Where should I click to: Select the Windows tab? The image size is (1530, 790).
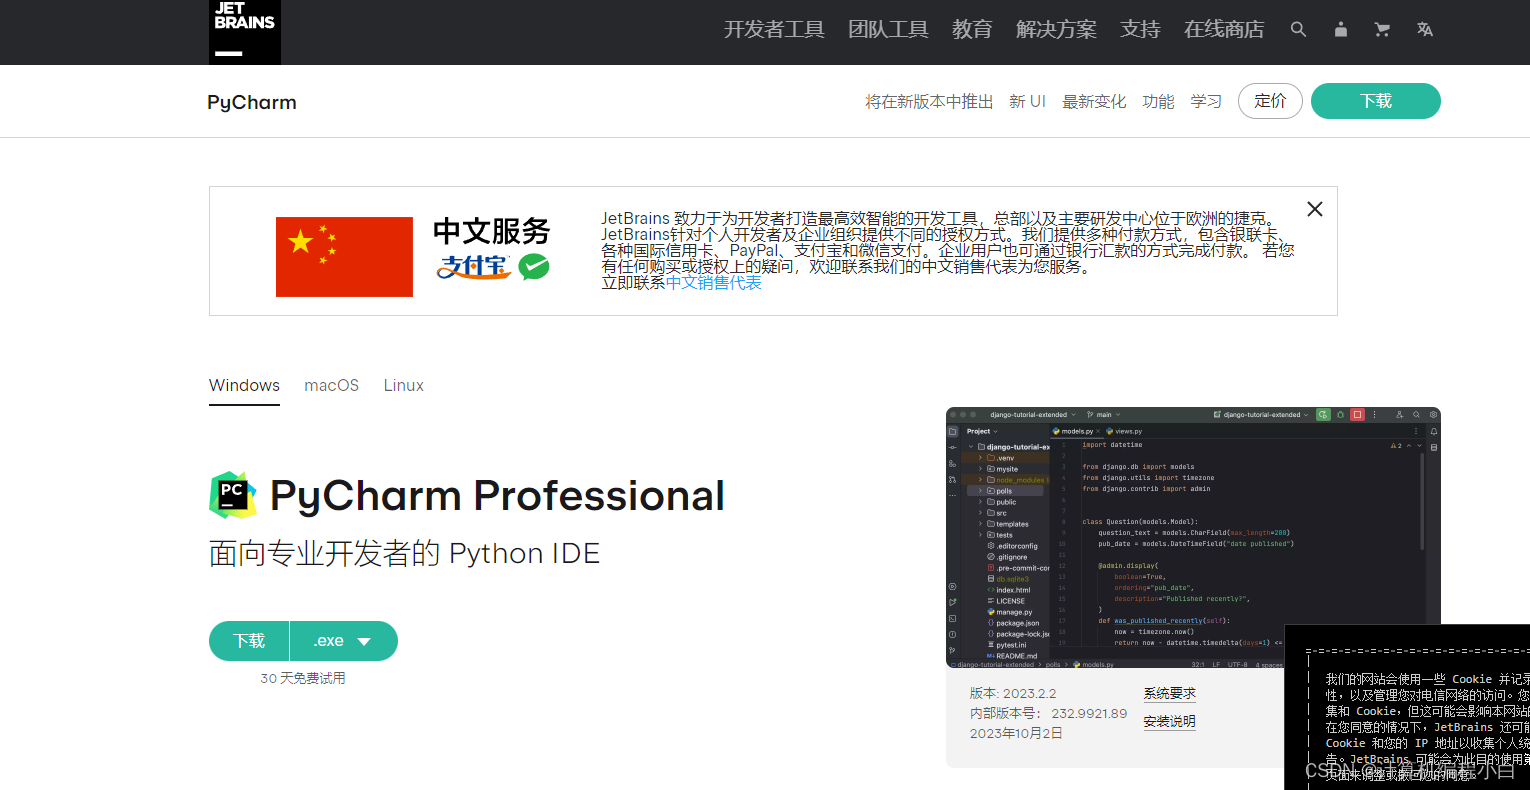(244, 385)
